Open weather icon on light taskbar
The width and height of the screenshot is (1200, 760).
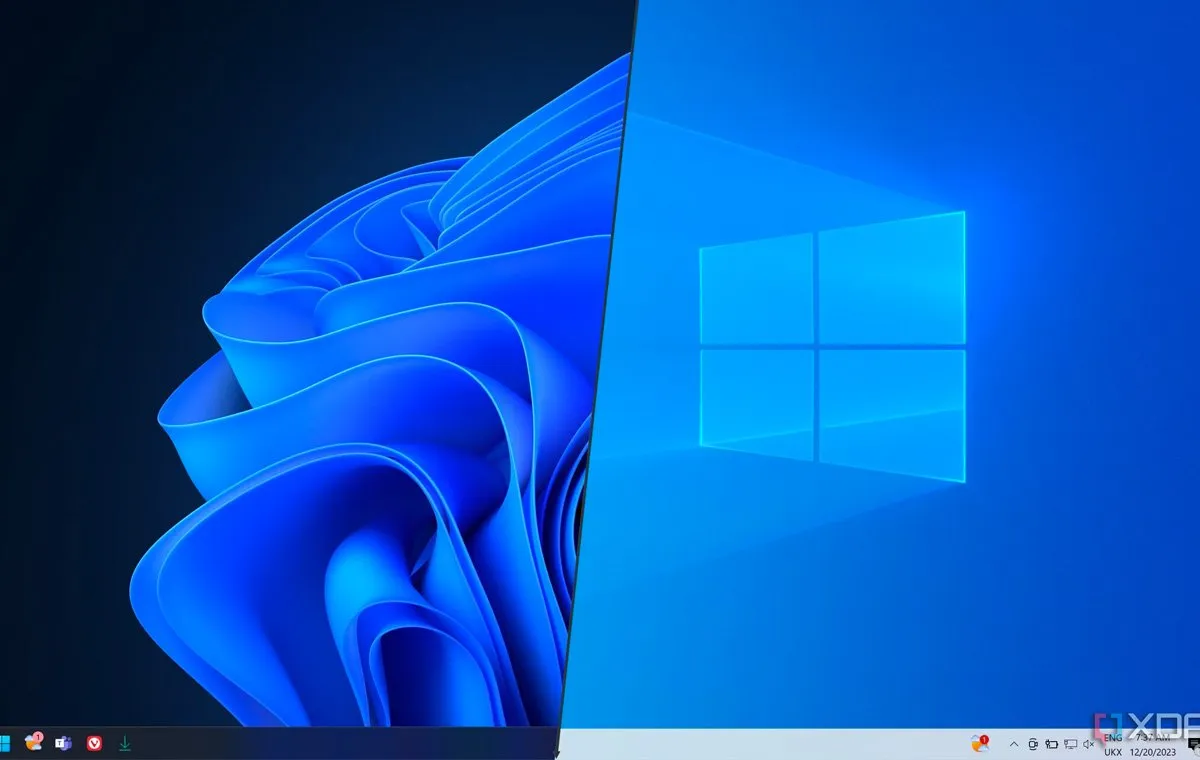[x=980, y=743]
